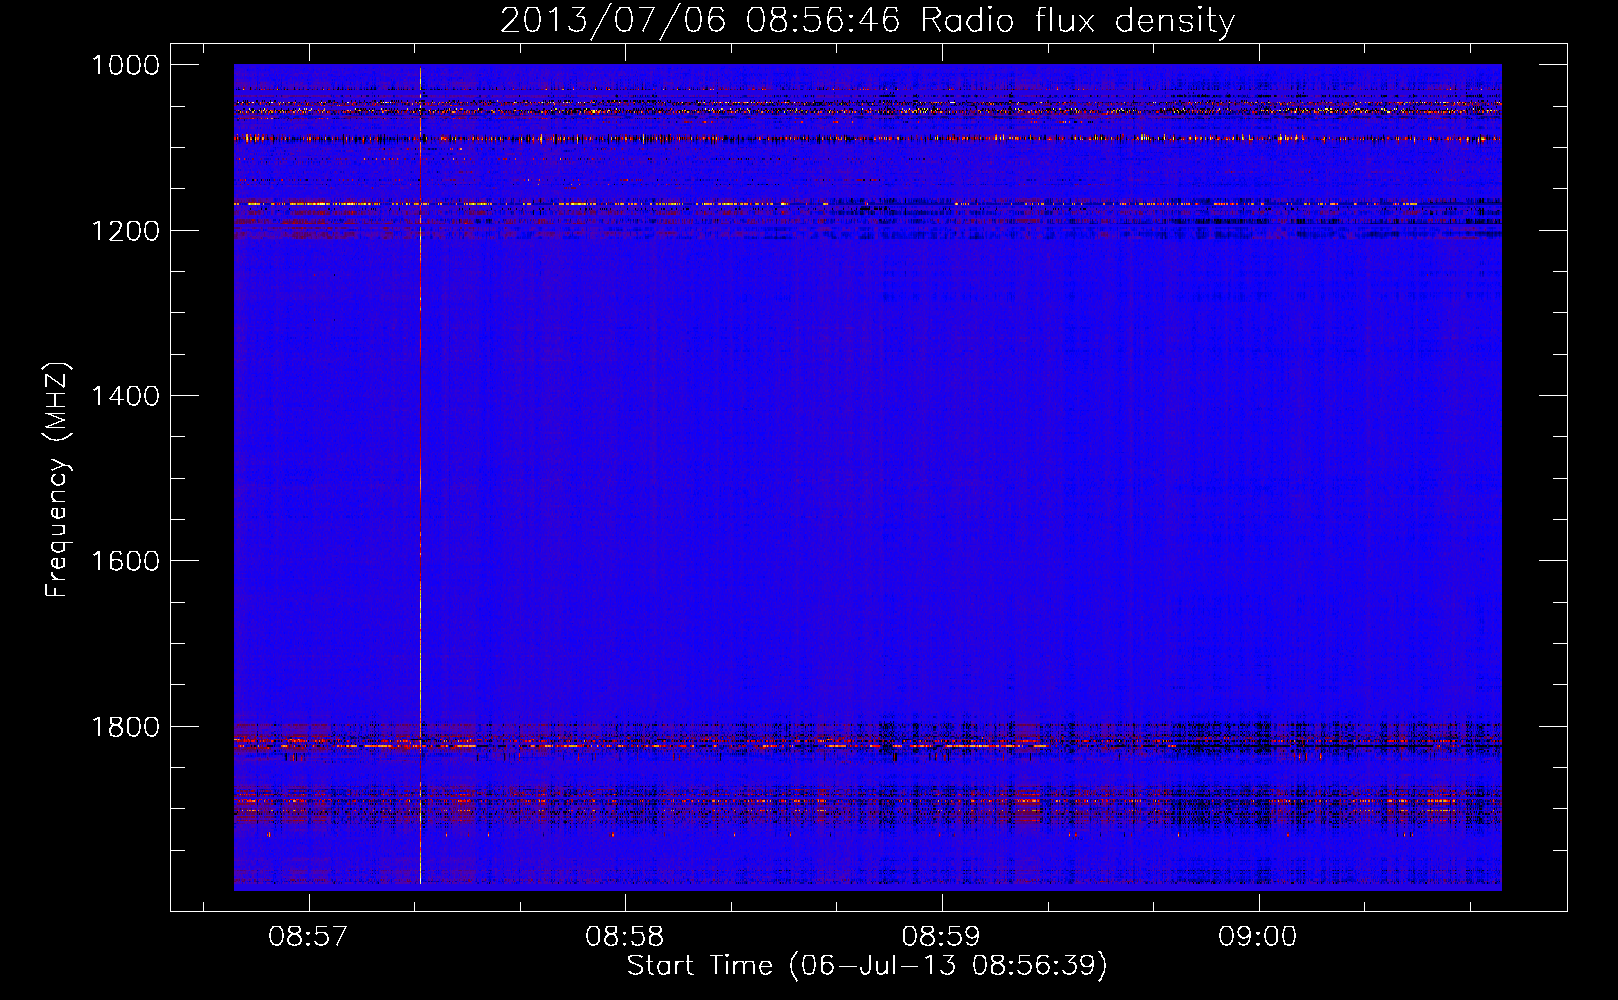This screenshot has width=1618, height=1000.
Task: Click the Frequency (MHZ) axis label
Action: [58, 480]
